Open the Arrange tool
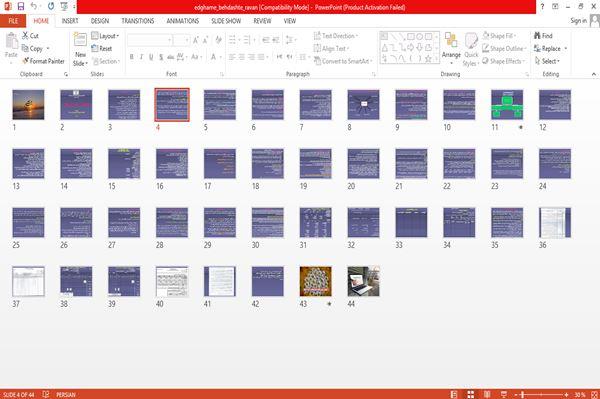 click(451, 48)
